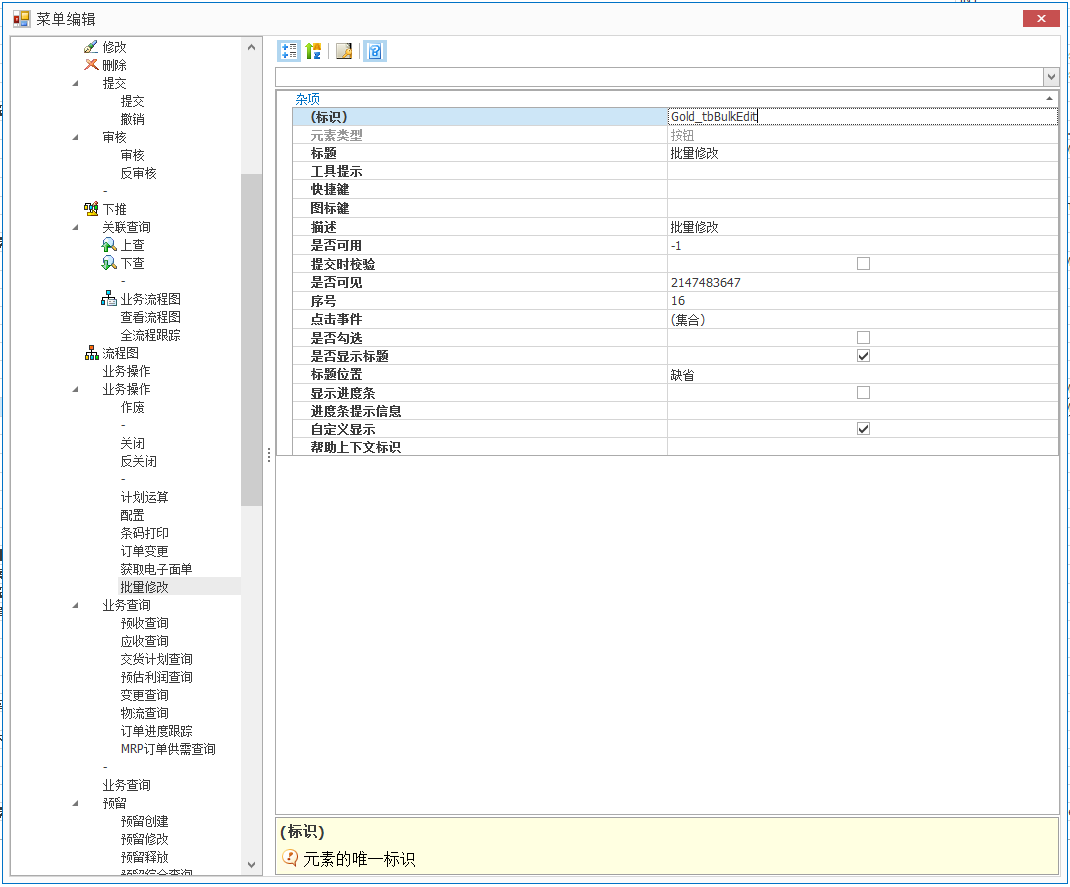Collapse the 关联查询 tree node
The height and width of the screenshot is (887, 1070).
76,227
